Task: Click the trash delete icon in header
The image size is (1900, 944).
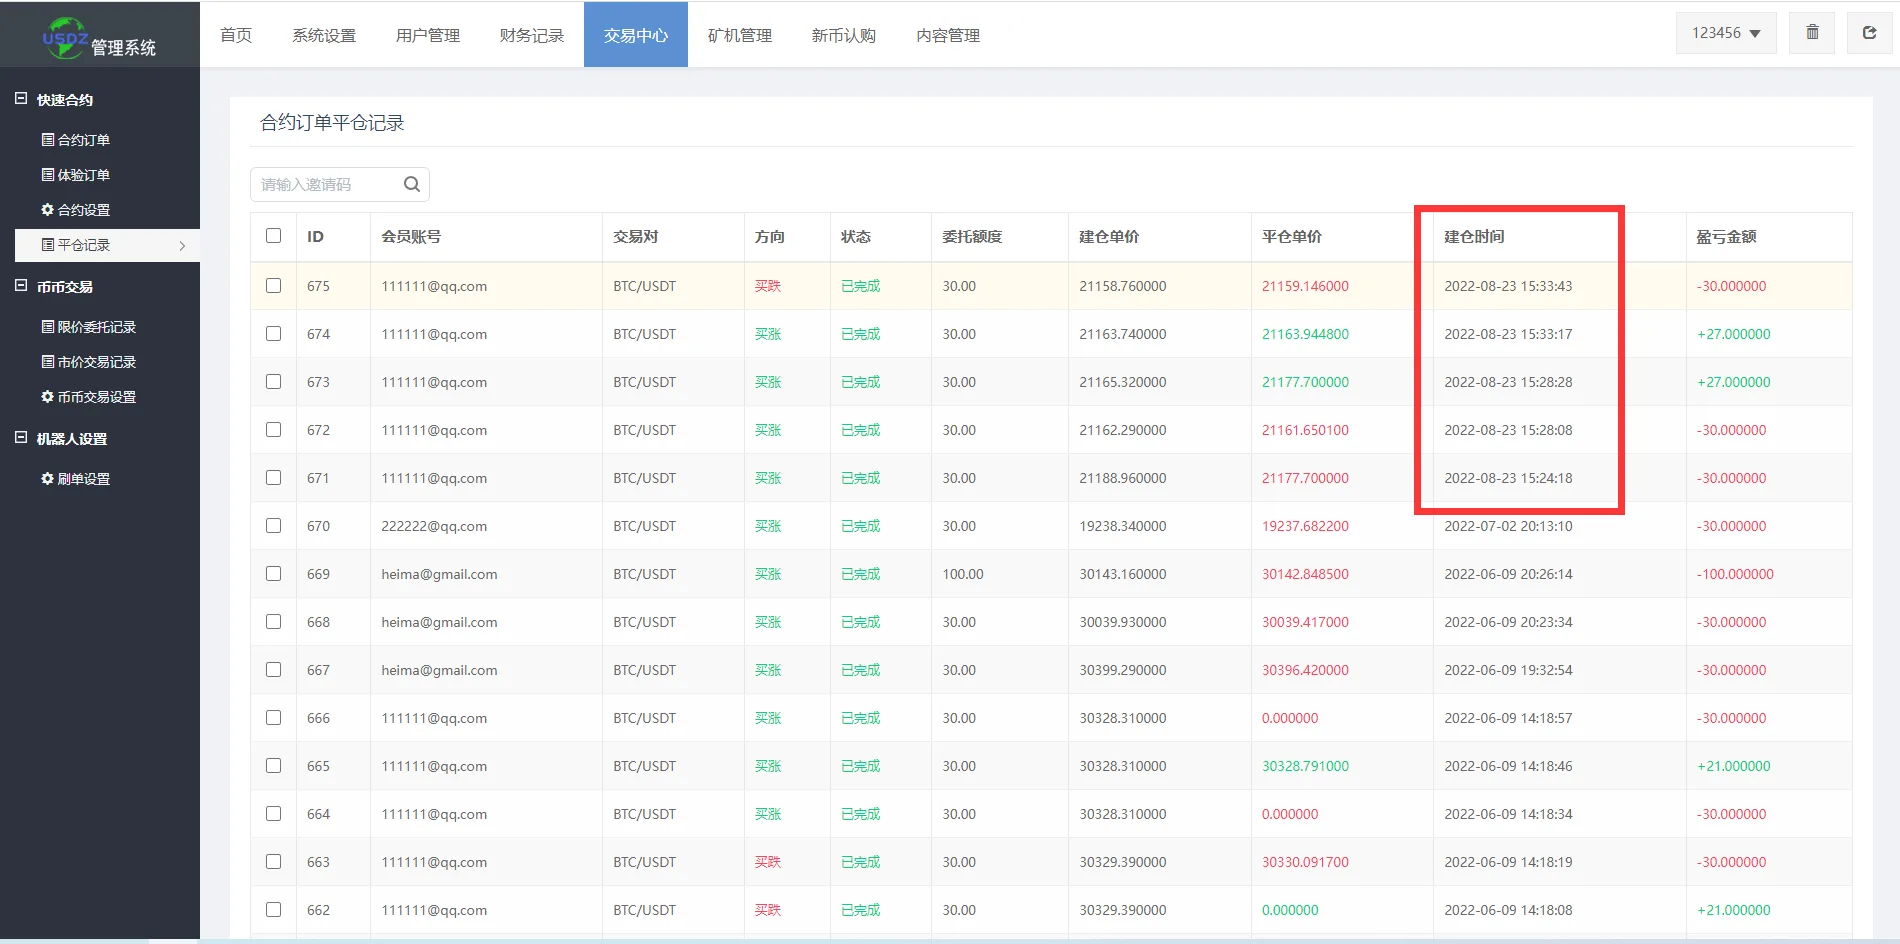Action: 1811,31
